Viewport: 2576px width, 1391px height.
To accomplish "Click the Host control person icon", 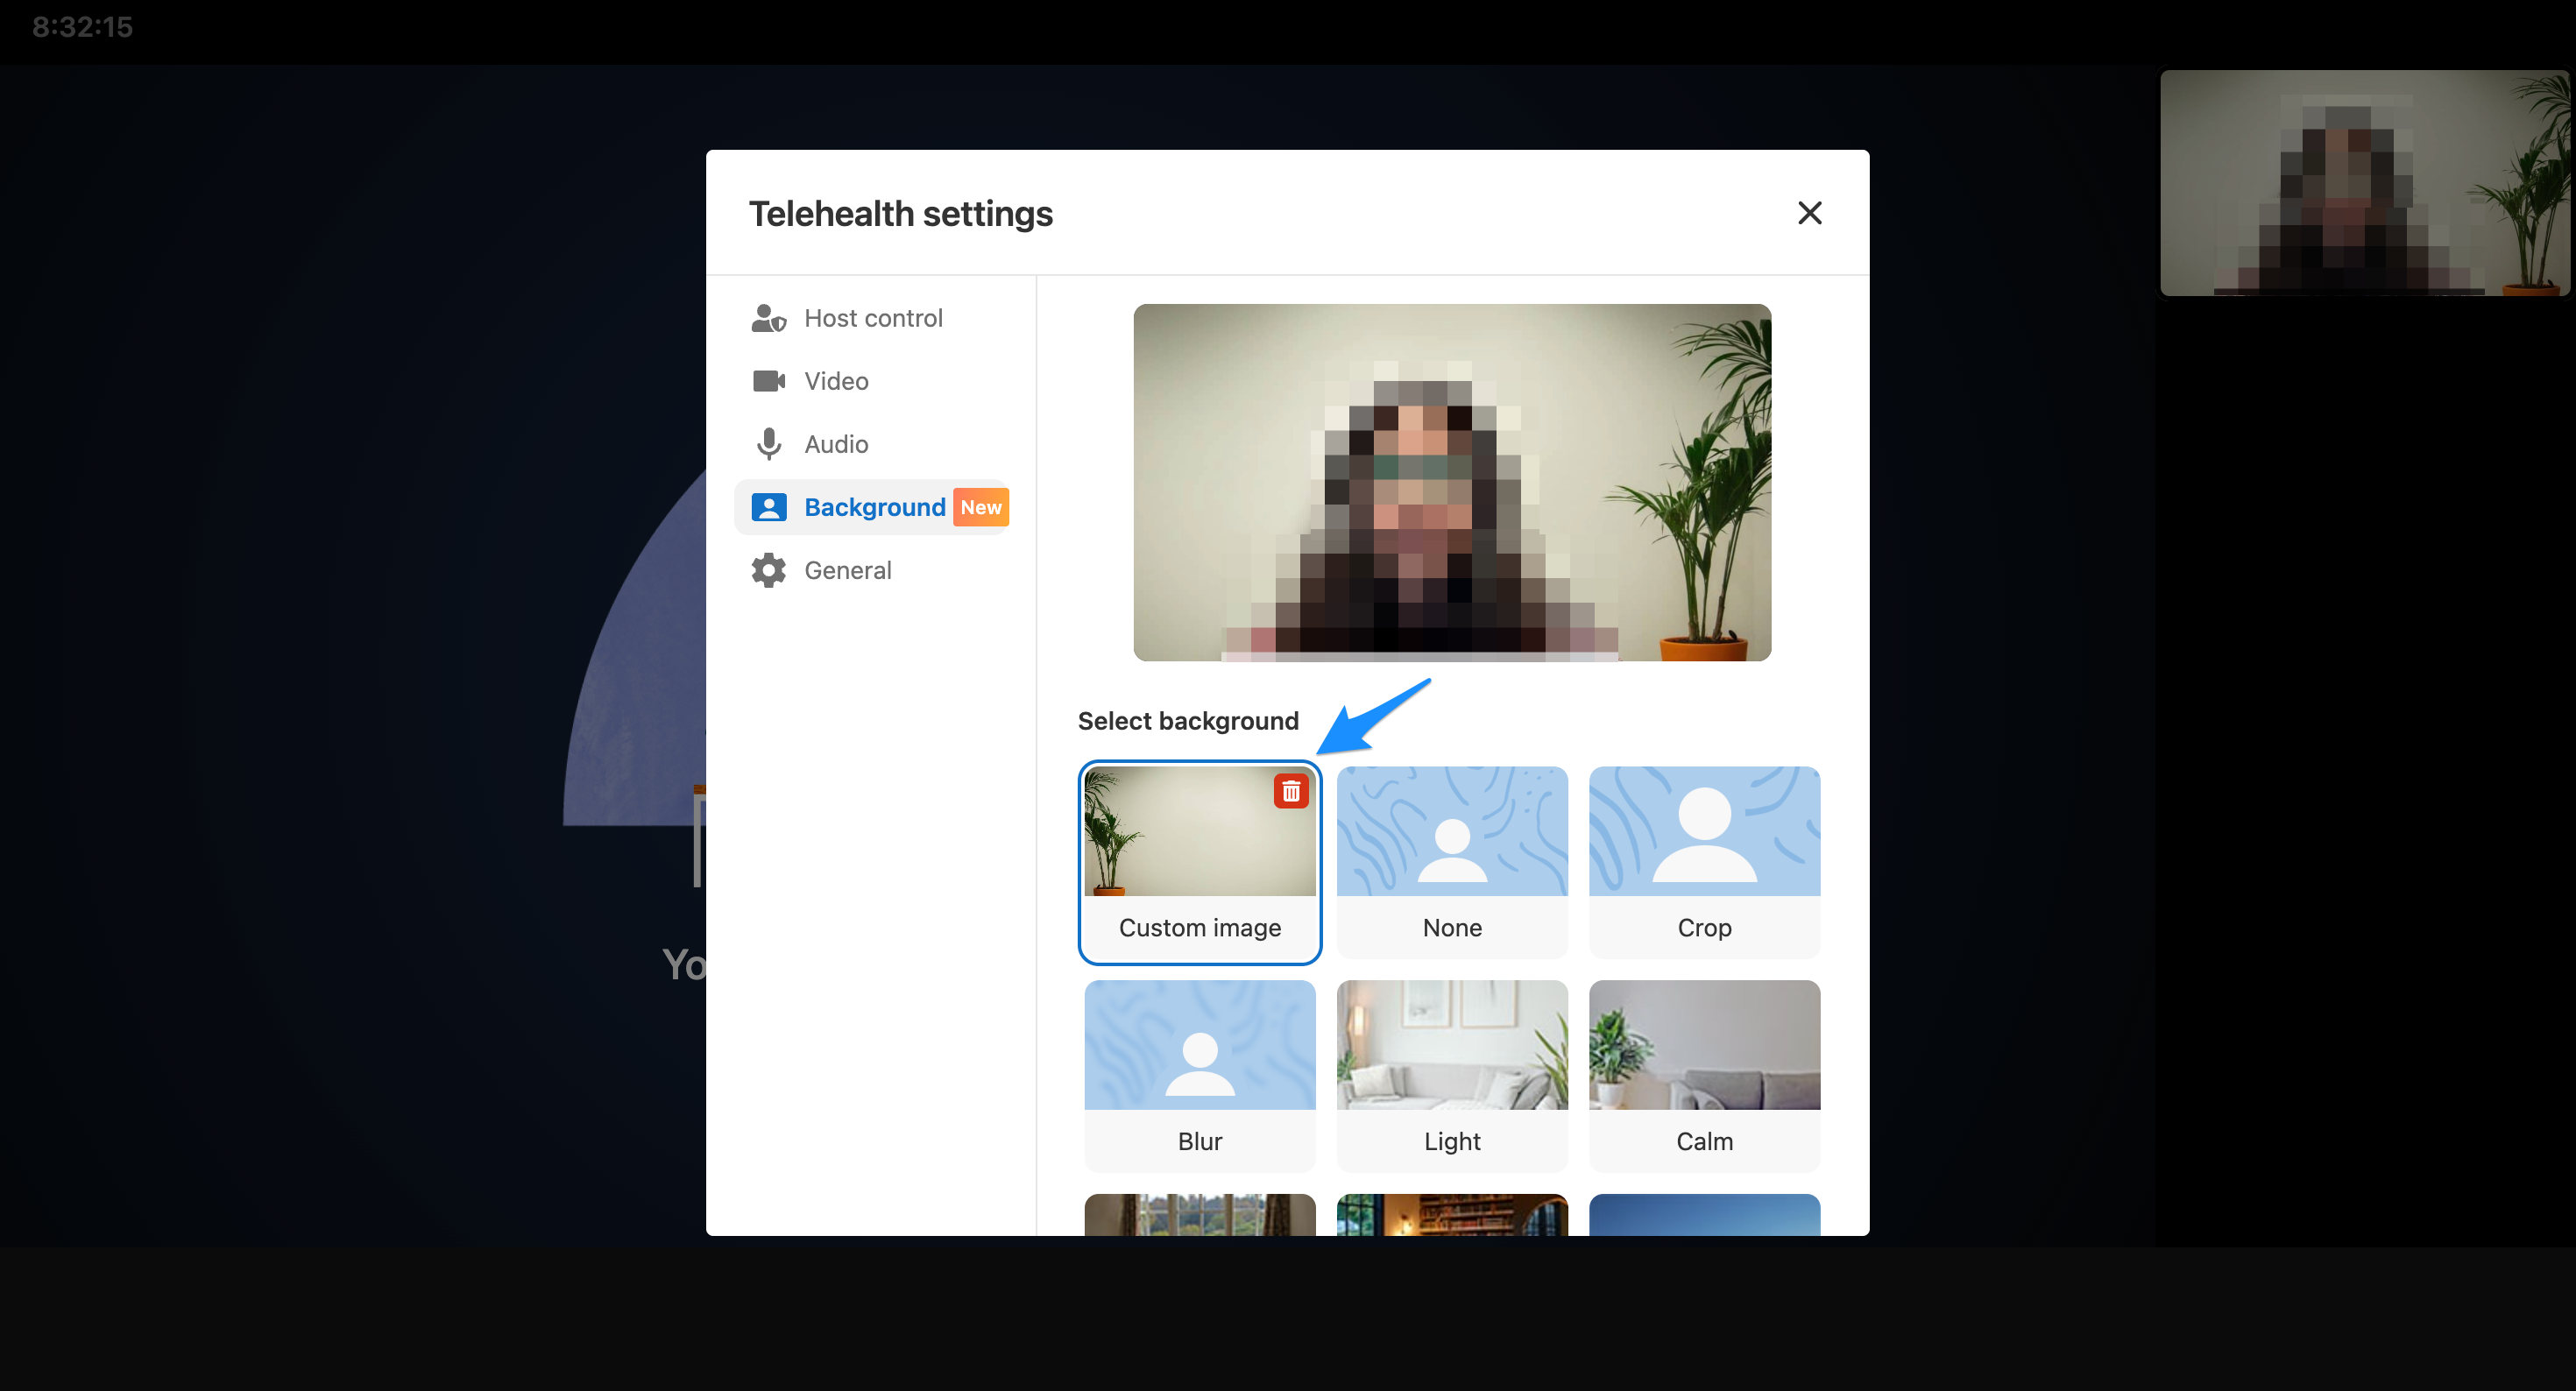I will coord(768,318).
